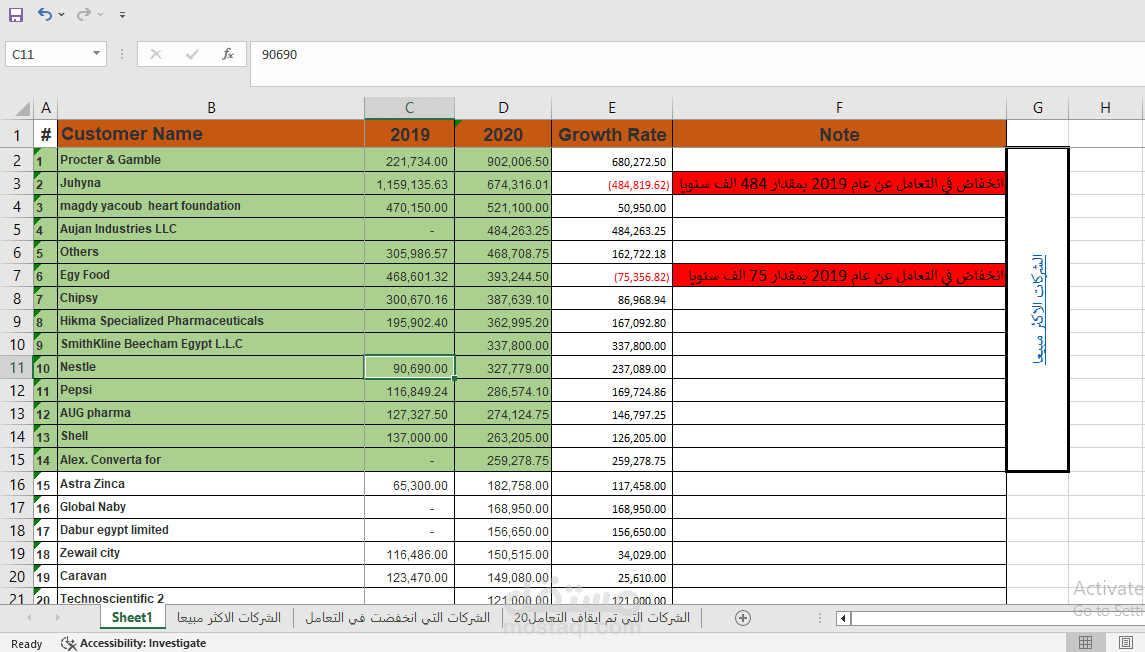Select column F header
Image resolution: width=1145 pixels, height=652 pixels.
pyautogui.click(x=839, y=108)
